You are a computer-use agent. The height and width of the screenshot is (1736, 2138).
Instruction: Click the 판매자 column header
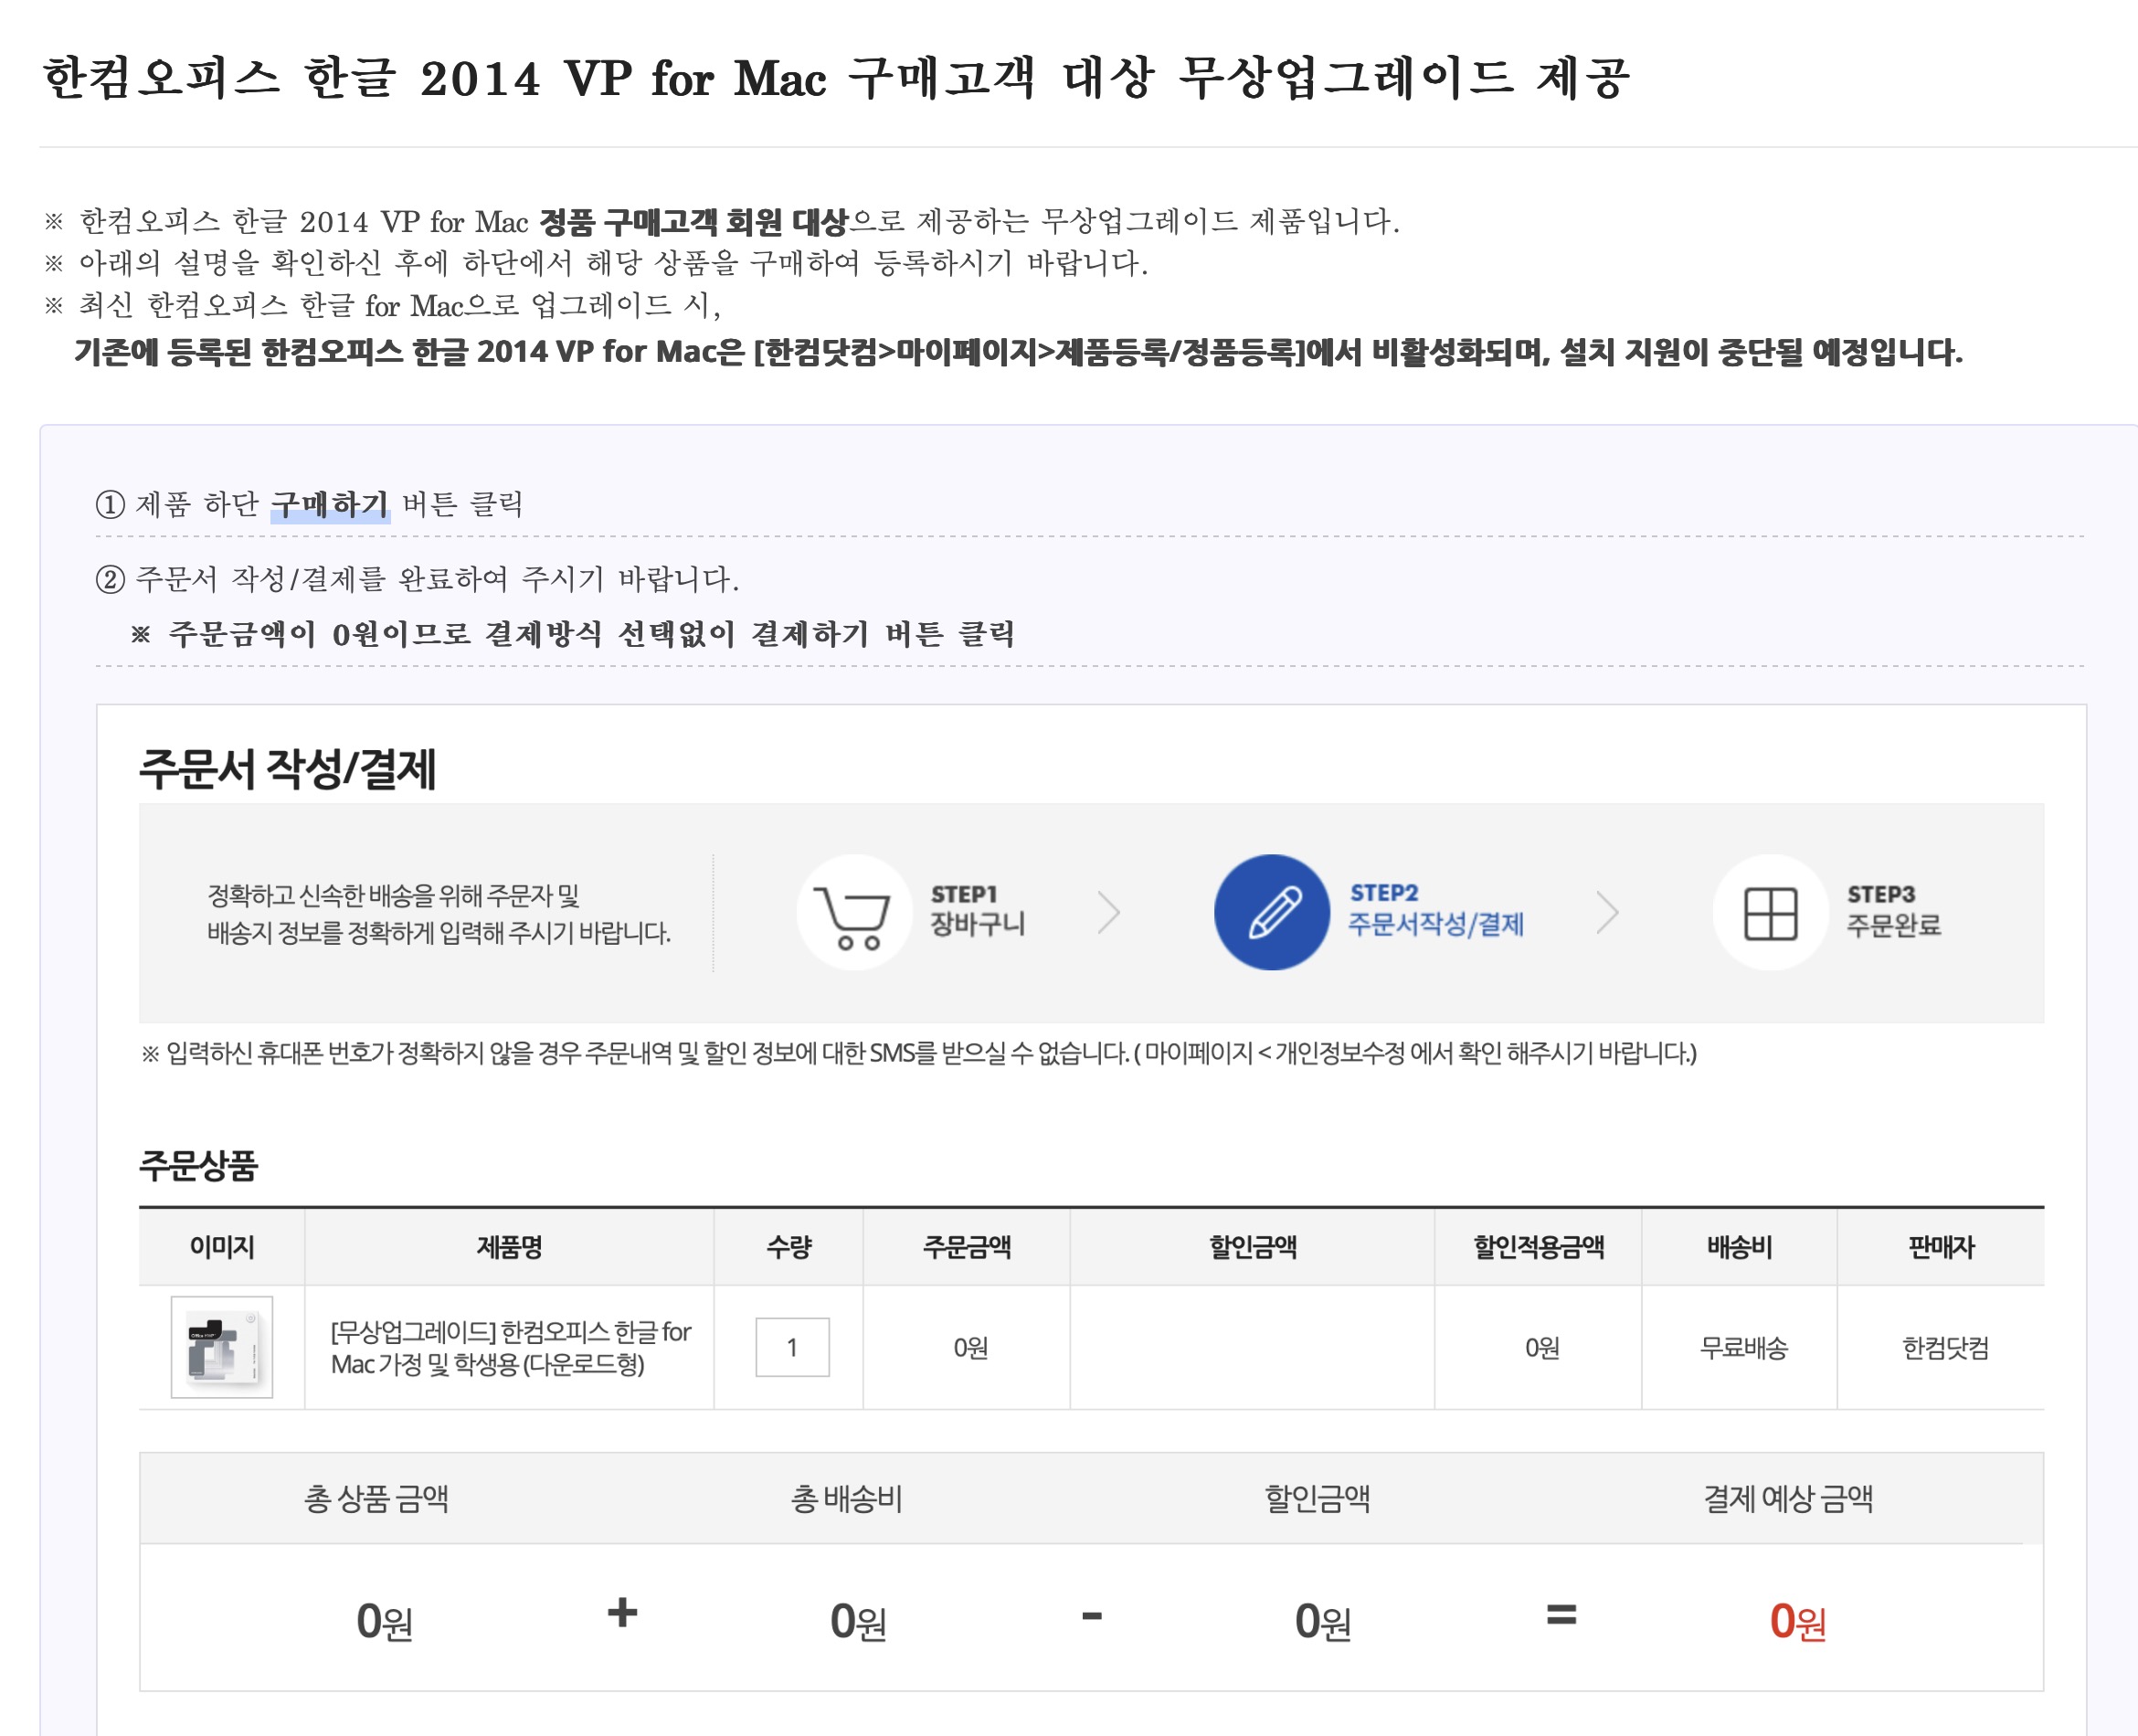point(1941,1247)
